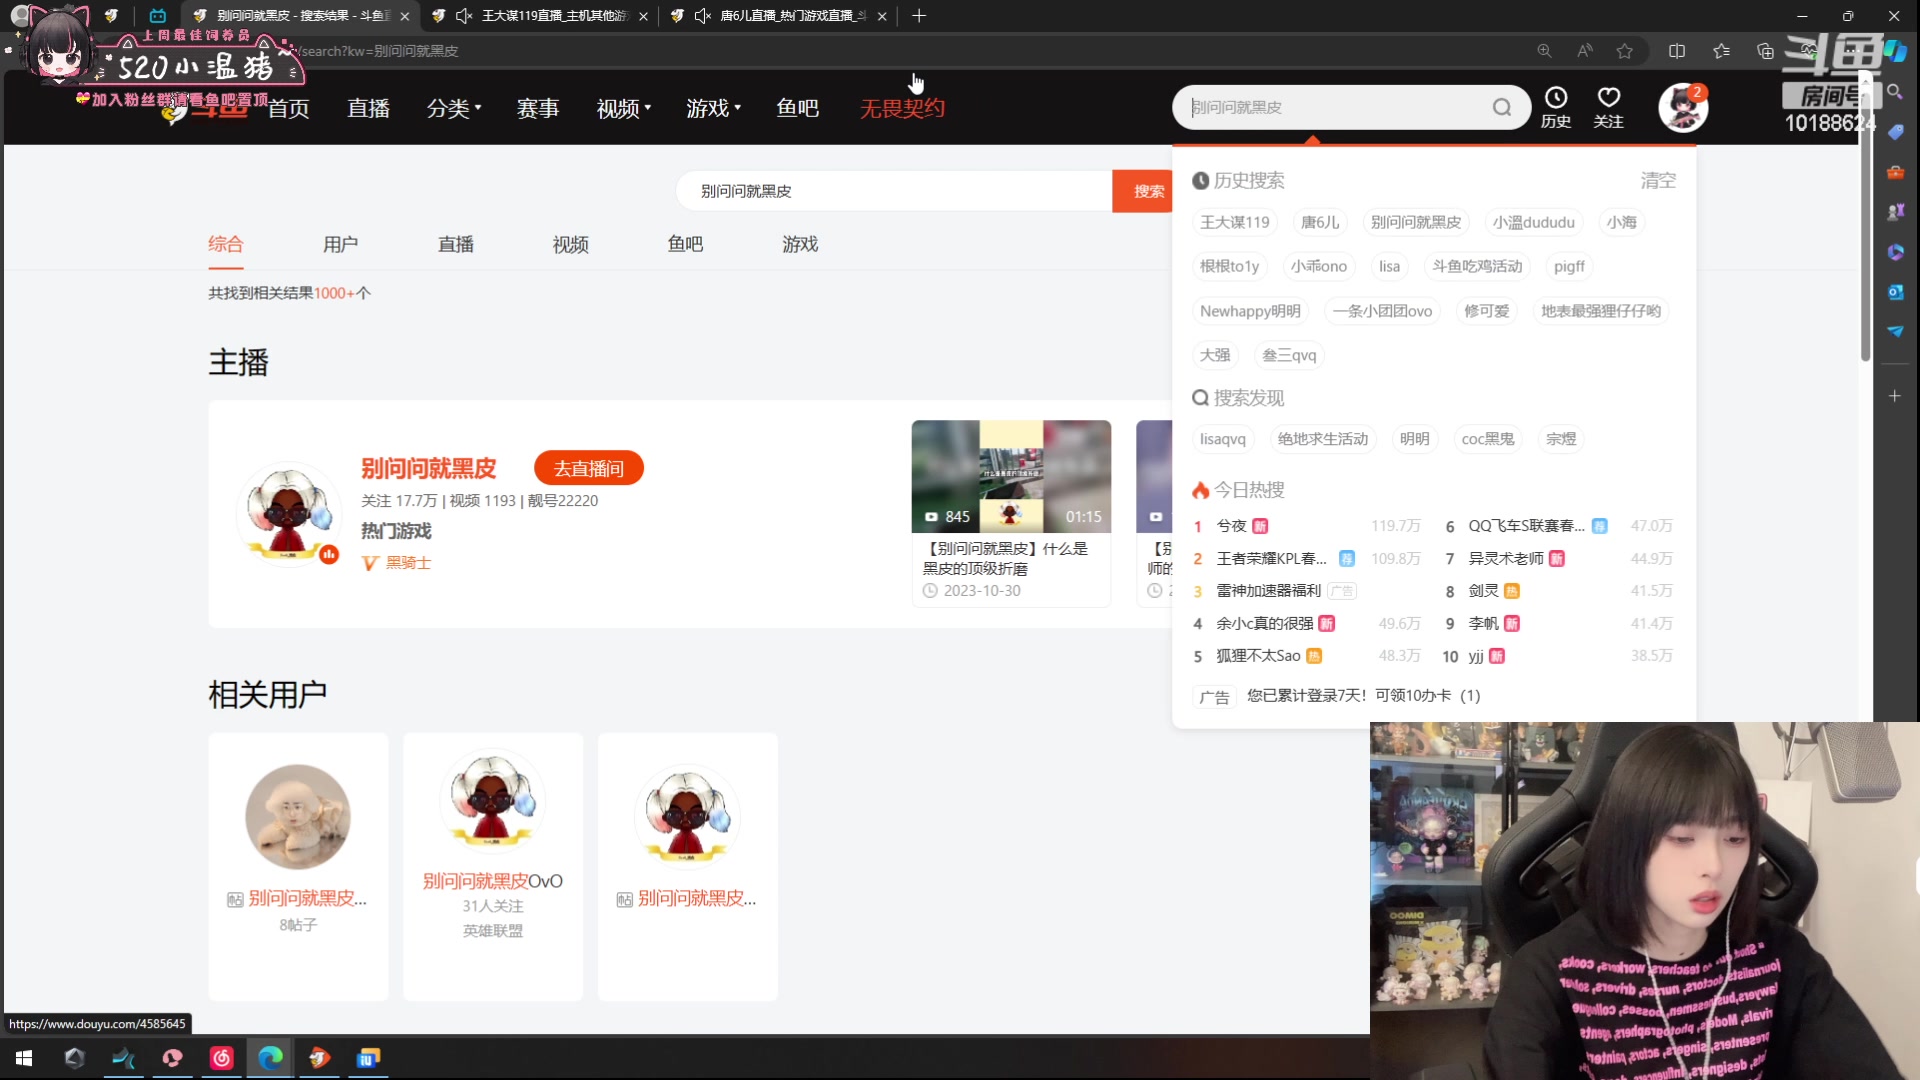The width and height of the screenshot is (1920, 1080).
Task: Open the Edge sidebar Outlook icon
Action: [1895, 292]
